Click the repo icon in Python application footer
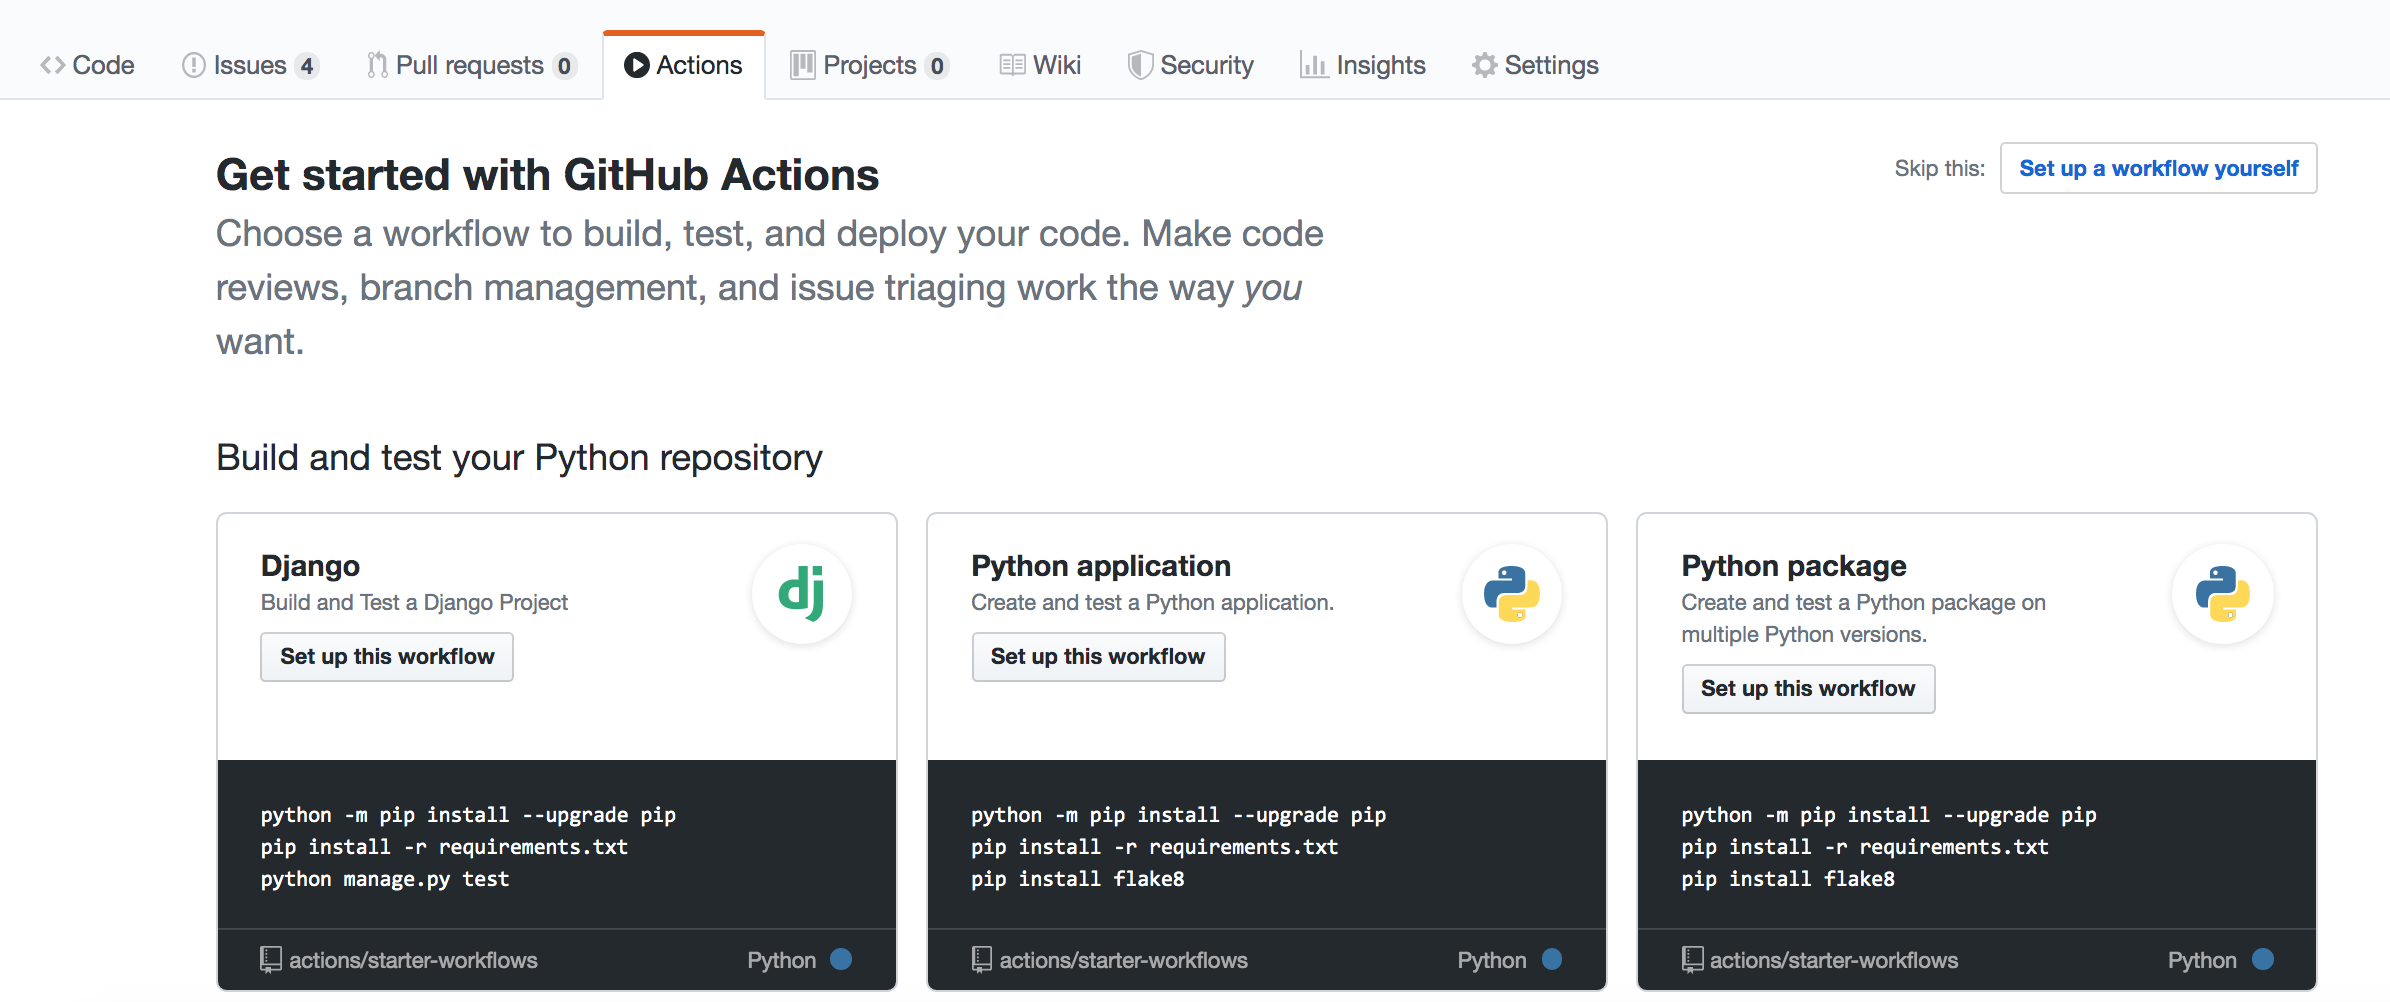Viewport: 2390px width, 1002px height. coord(981,960)
